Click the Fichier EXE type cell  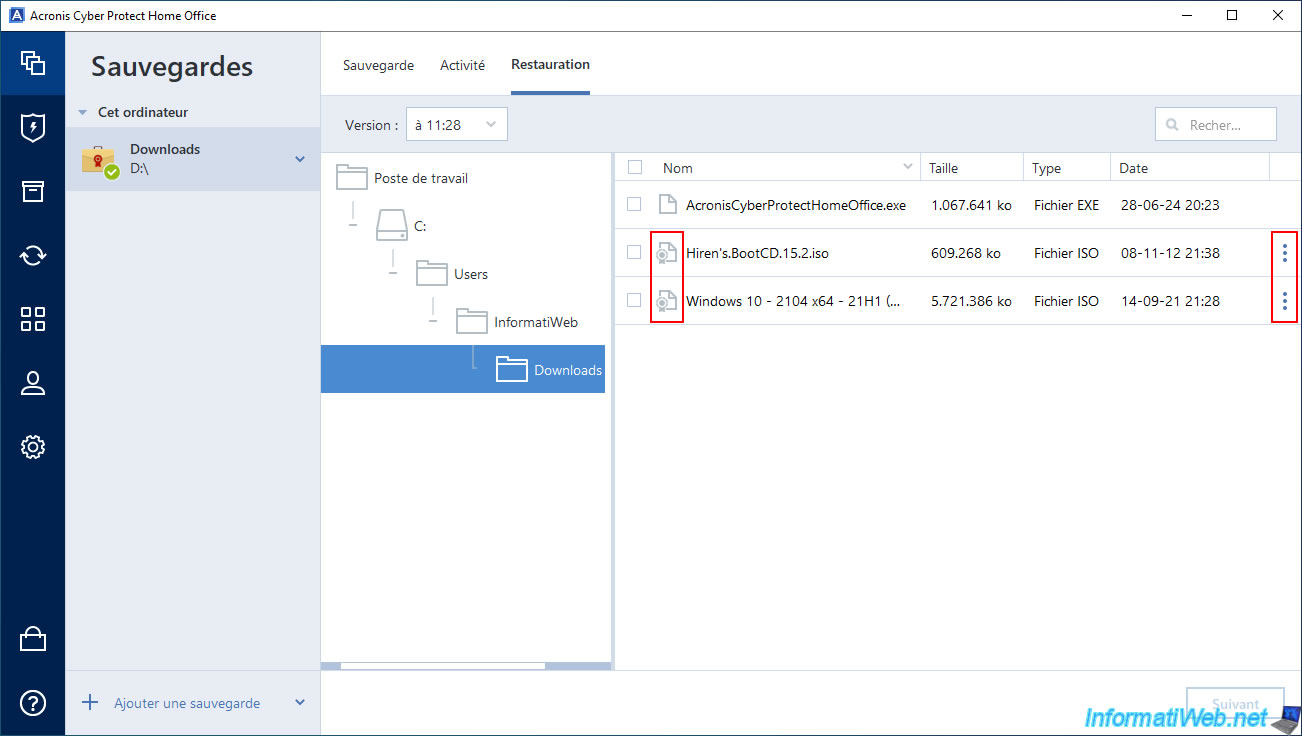tap(1066, 205)
